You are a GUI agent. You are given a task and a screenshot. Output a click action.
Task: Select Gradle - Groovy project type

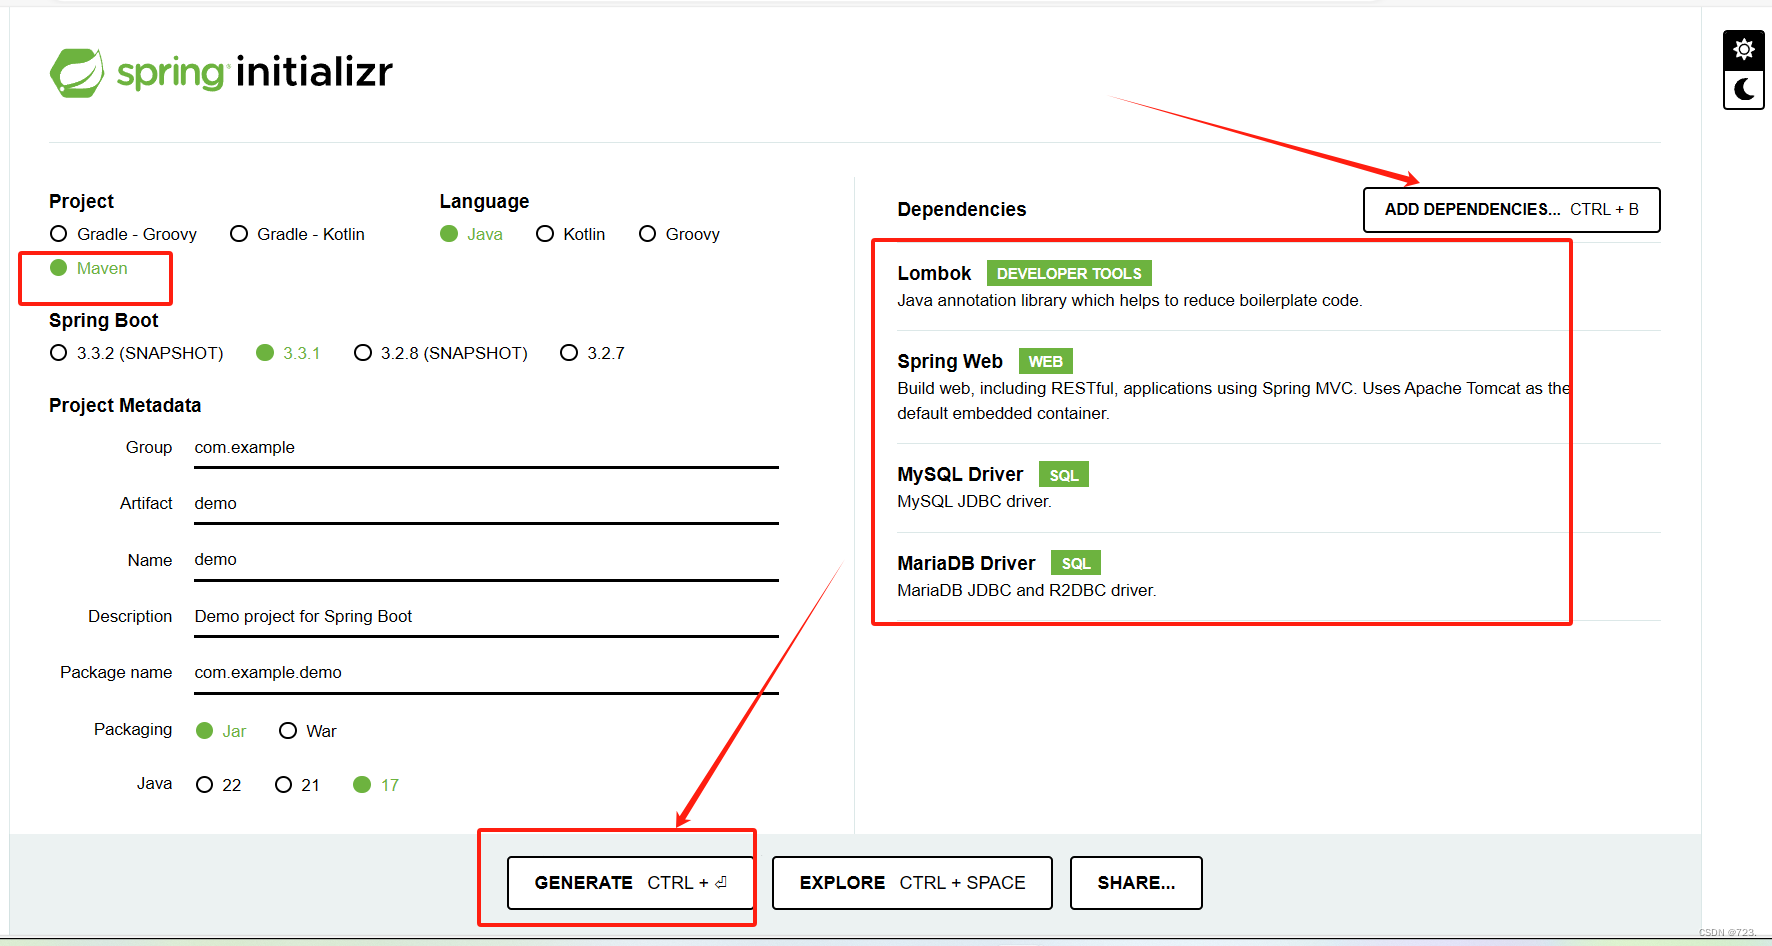click(124, 234)
